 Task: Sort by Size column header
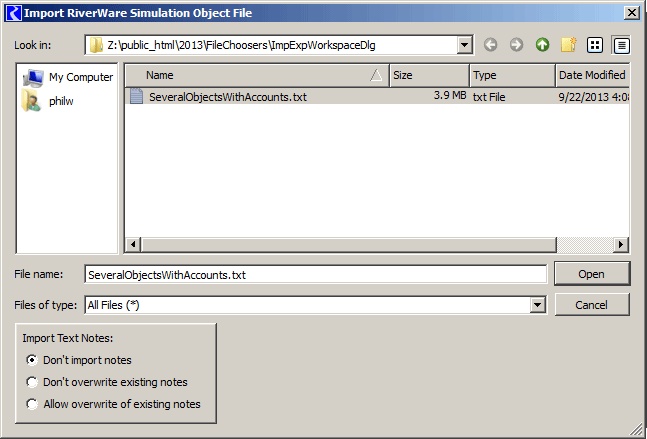[429, 75]
